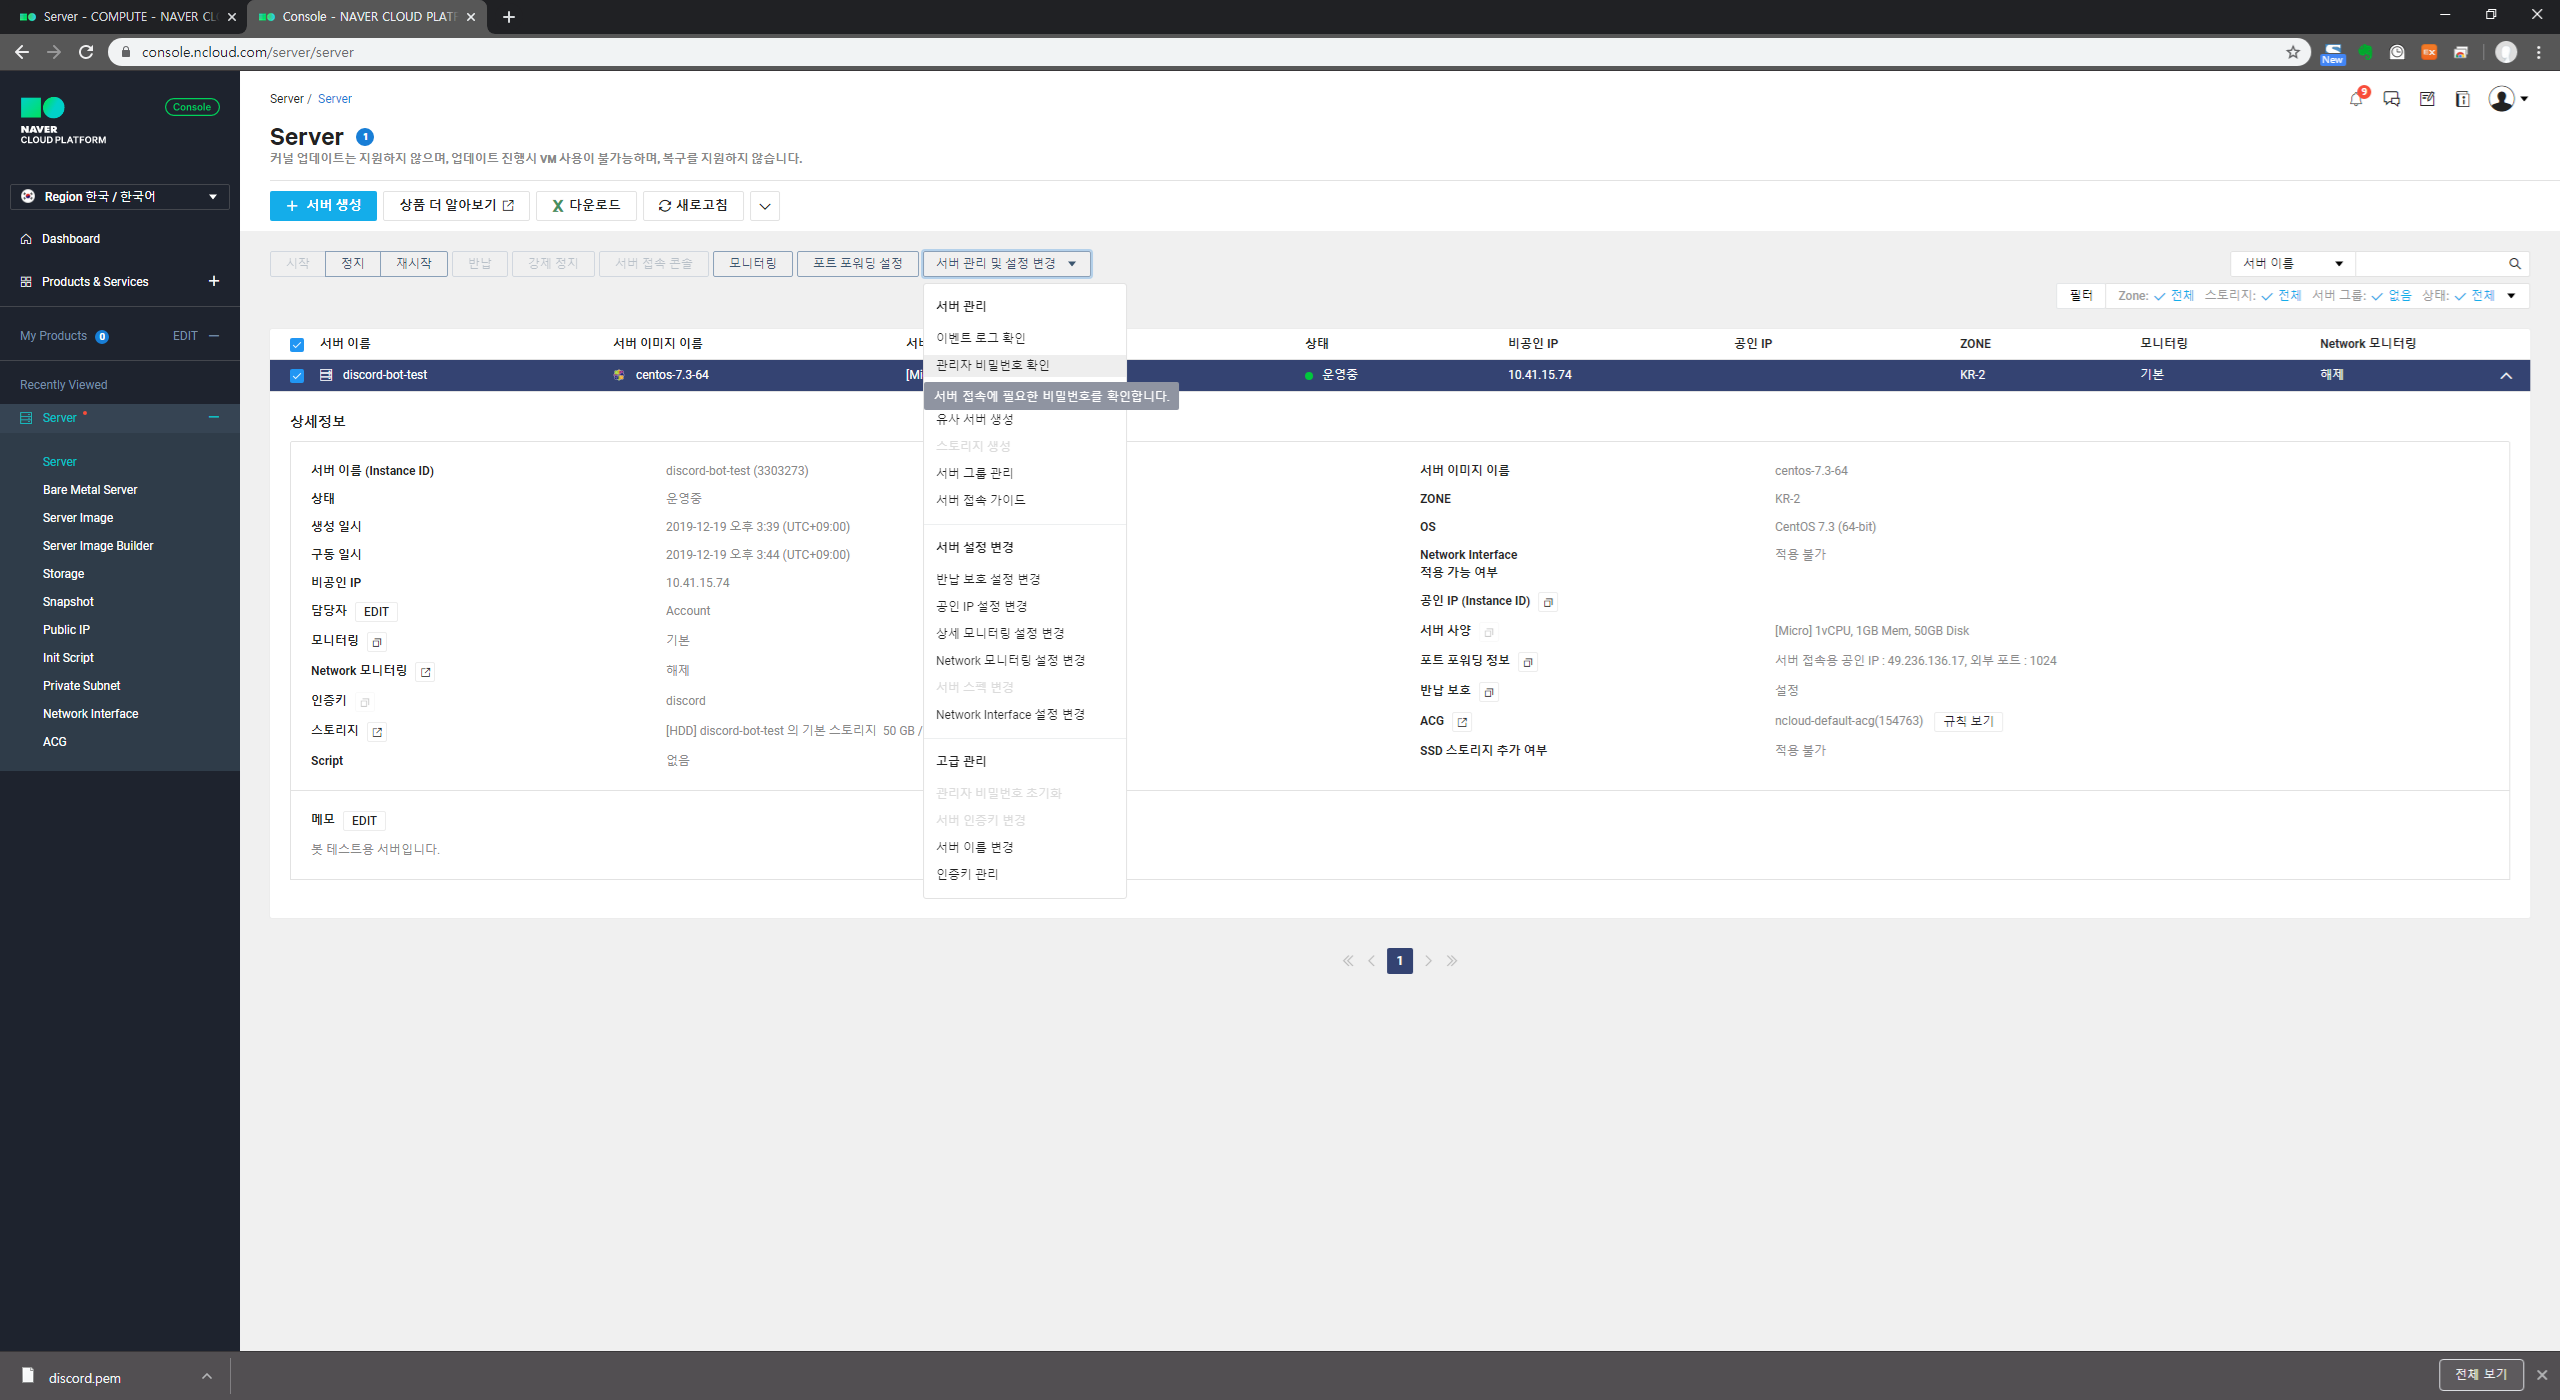Image resolution: width=2560 pixels, height=1400 pixels.
Task: Click the 규칙 보기 button
Action: point(1968,721)
